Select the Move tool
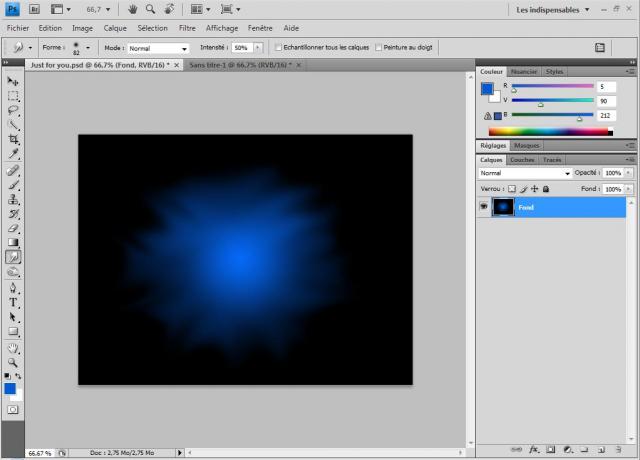Image resolution: width=640 pixels, height=460 pixels. pyautogui.click(x=13, y=82)
